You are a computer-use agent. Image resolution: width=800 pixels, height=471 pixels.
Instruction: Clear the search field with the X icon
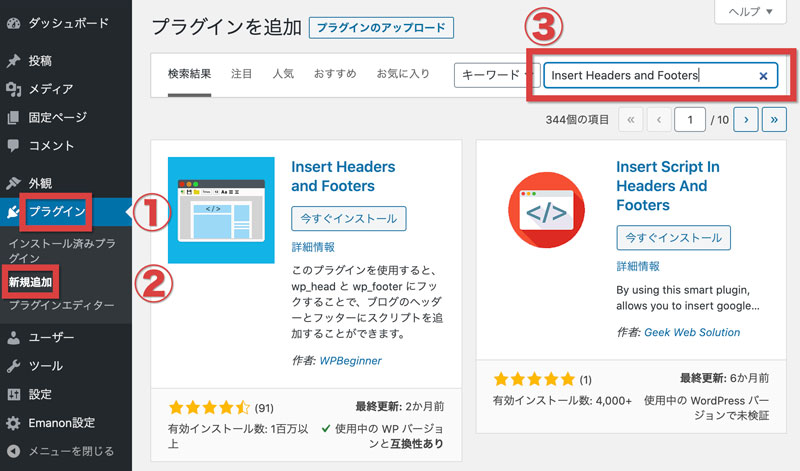pyautogui.click(x=763, y=76)
